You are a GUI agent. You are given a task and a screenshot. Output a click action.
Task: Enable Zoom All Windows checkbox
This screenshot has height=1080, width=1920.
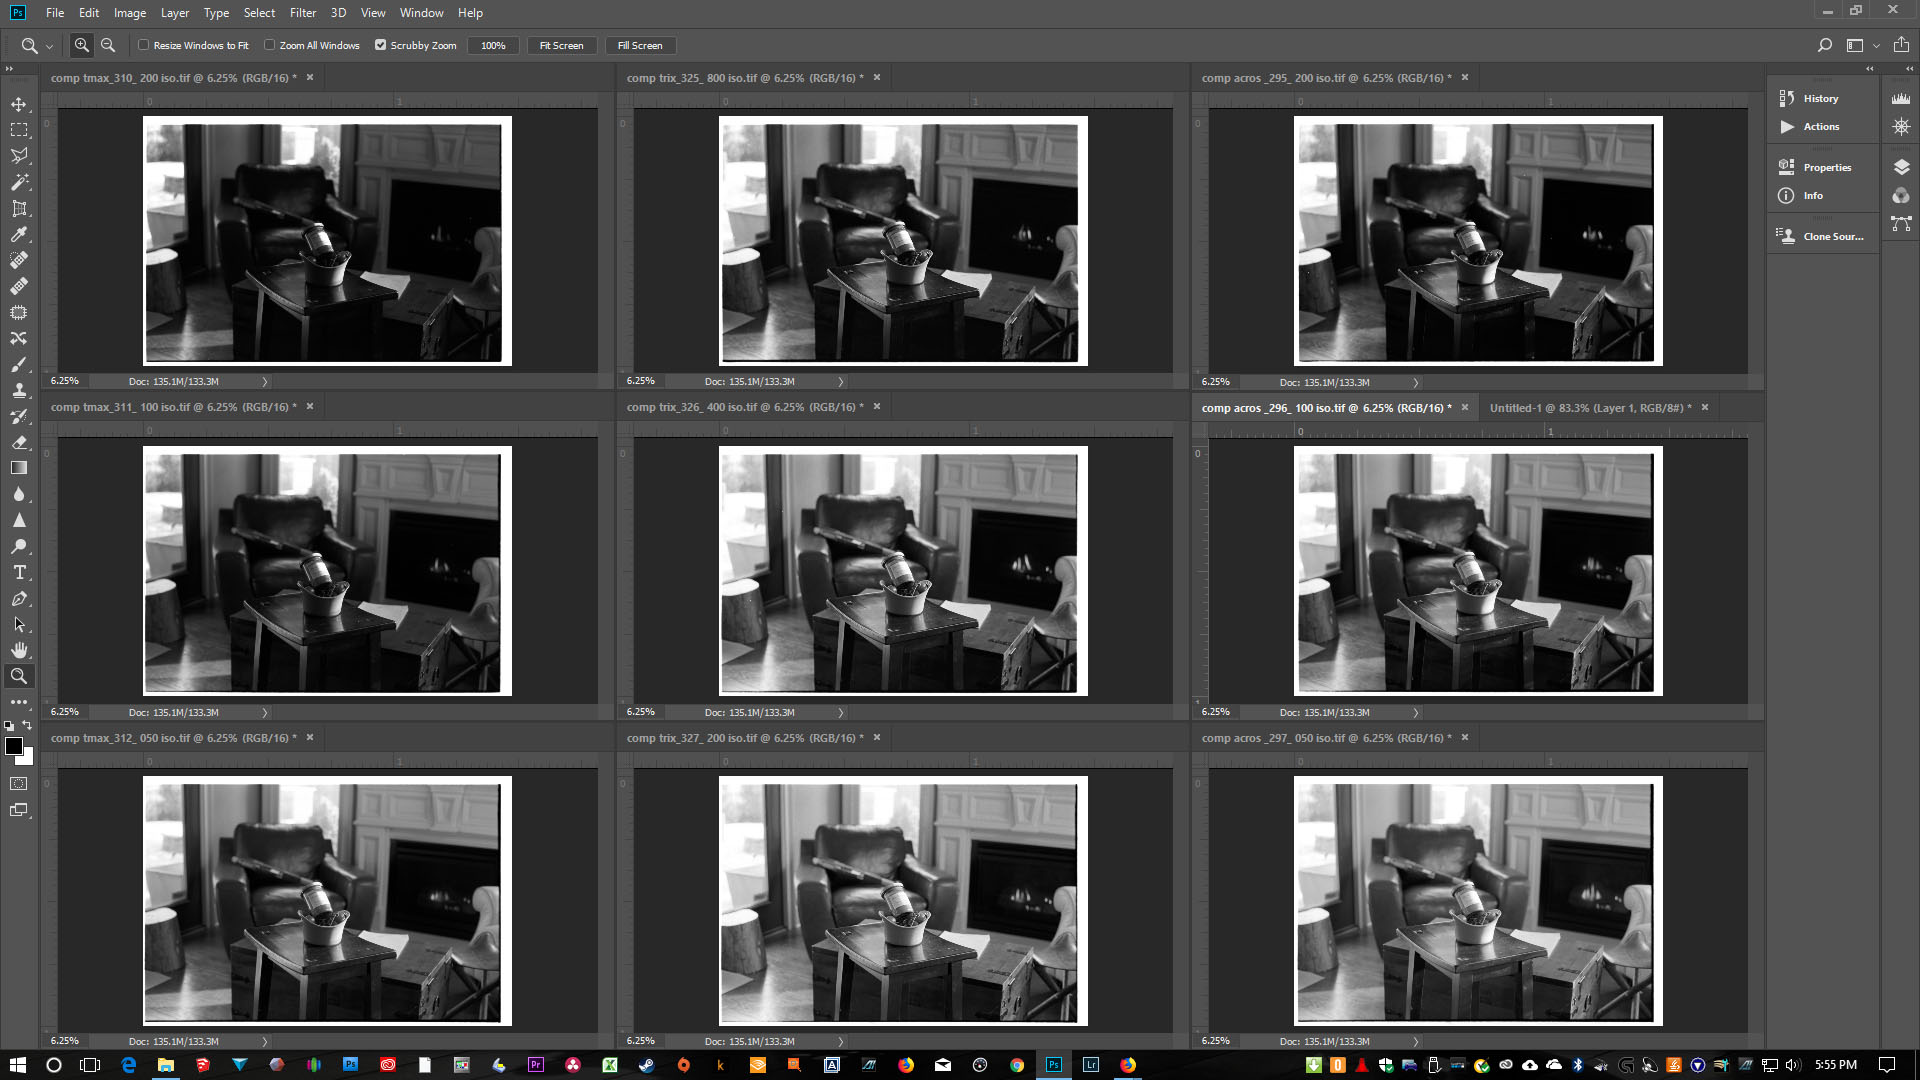270,45
